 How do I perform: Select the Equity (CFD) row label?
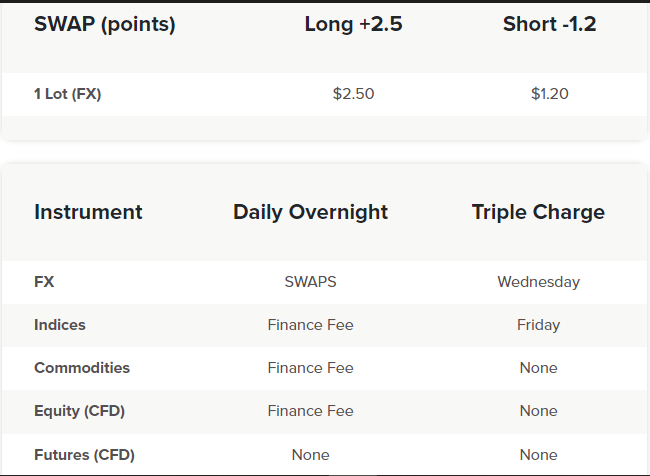pyautogui.click(x=79, y=411)
